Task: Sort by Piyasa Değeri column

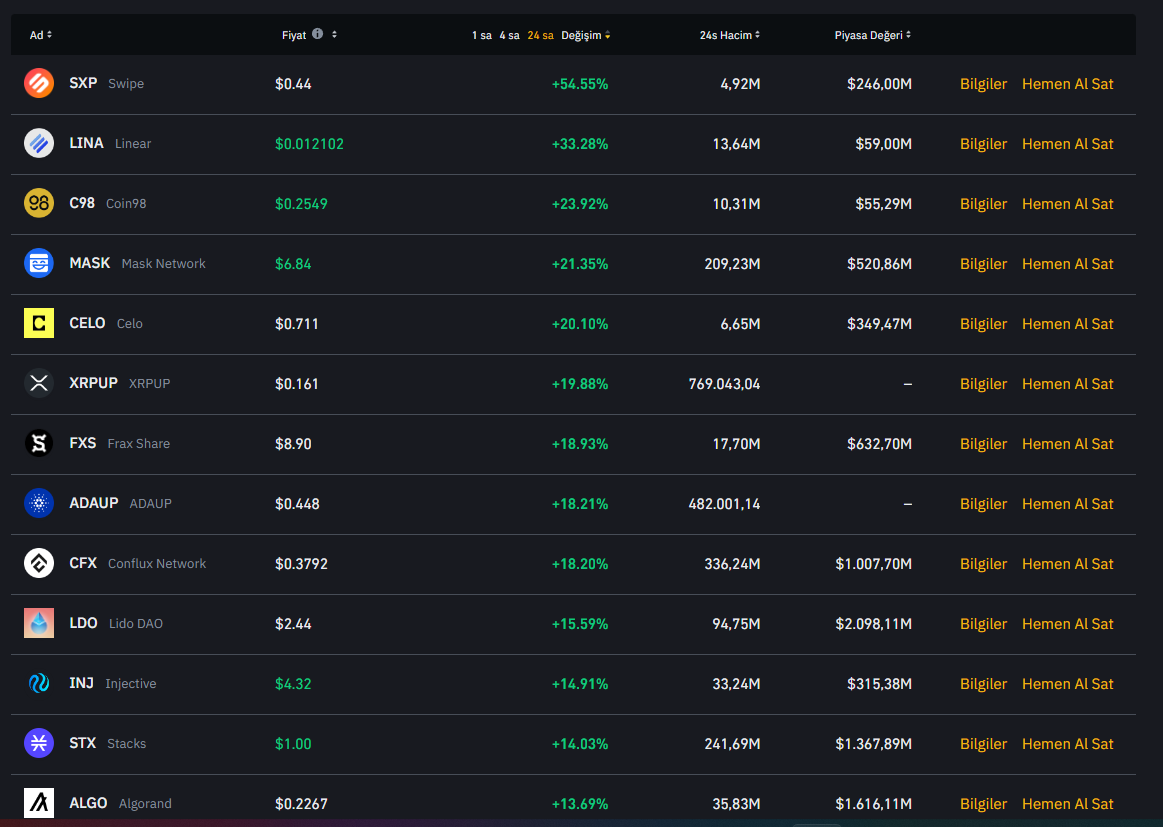Action: coord(872,35)
